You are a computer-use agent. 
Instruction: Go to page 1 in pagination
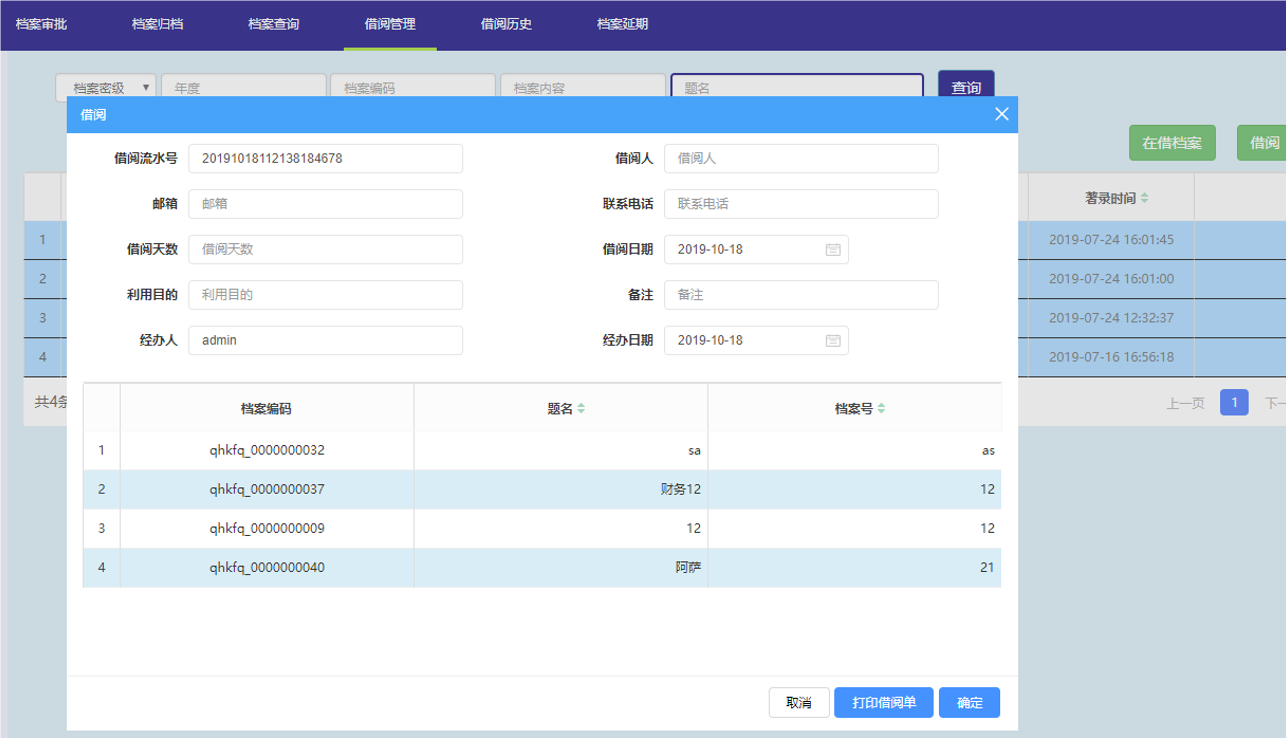click(x=1234, y=403)
